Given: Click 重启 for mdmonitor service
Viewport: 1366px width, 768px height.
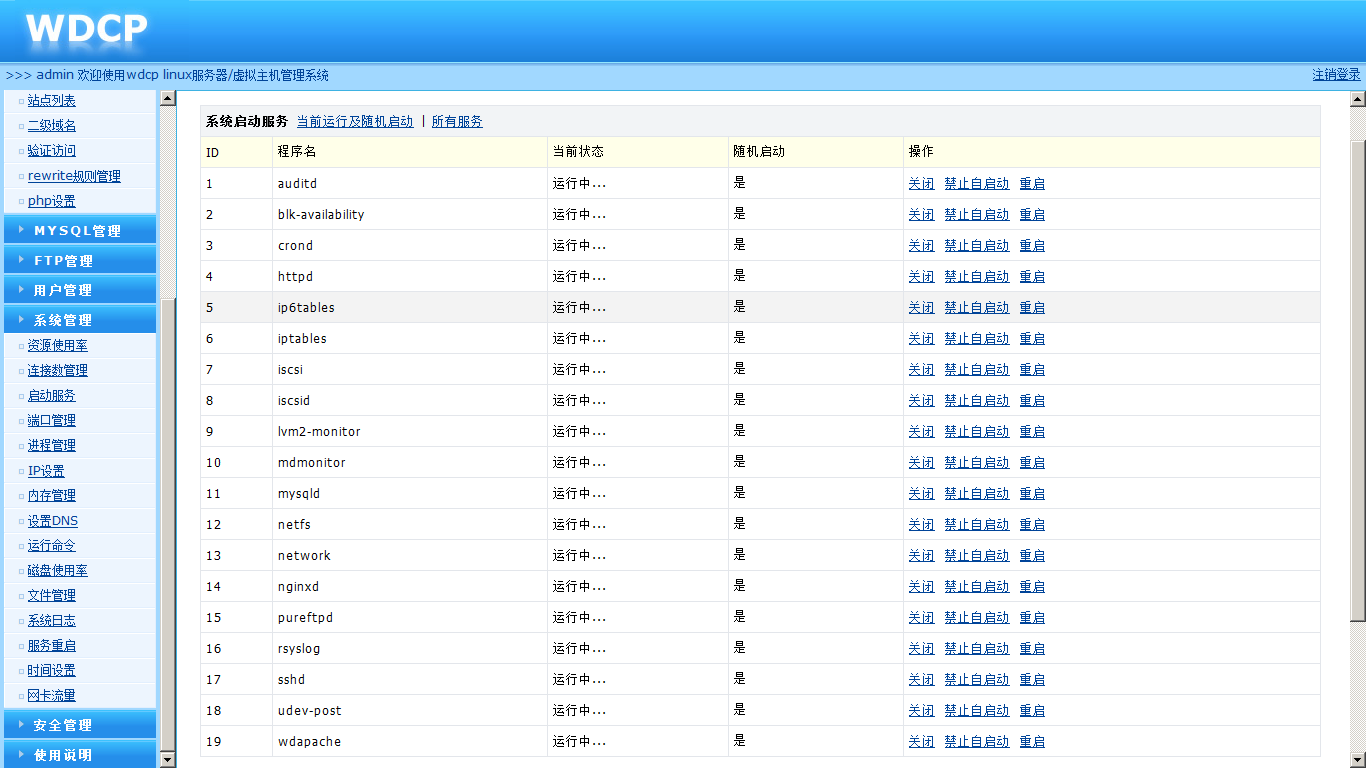Looking at the screenshot, I should [1032, 463].
